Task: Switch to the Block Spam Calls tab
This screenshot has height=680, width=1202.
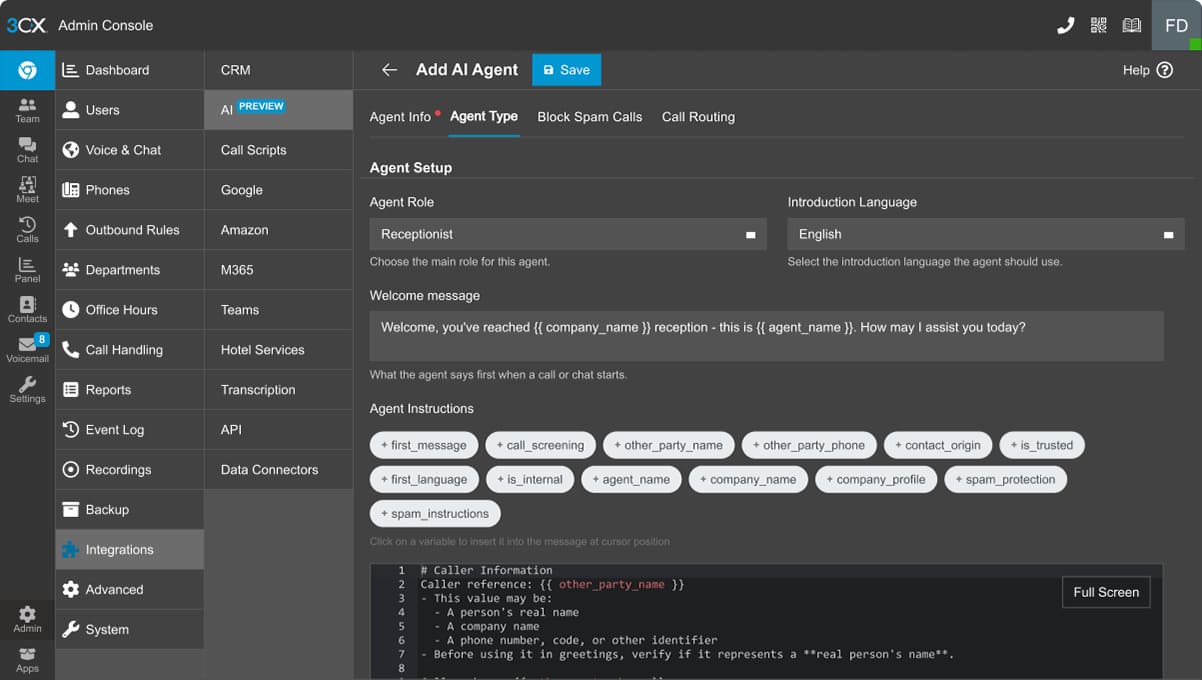Action: pyautogui.click(x=589, y=117)
